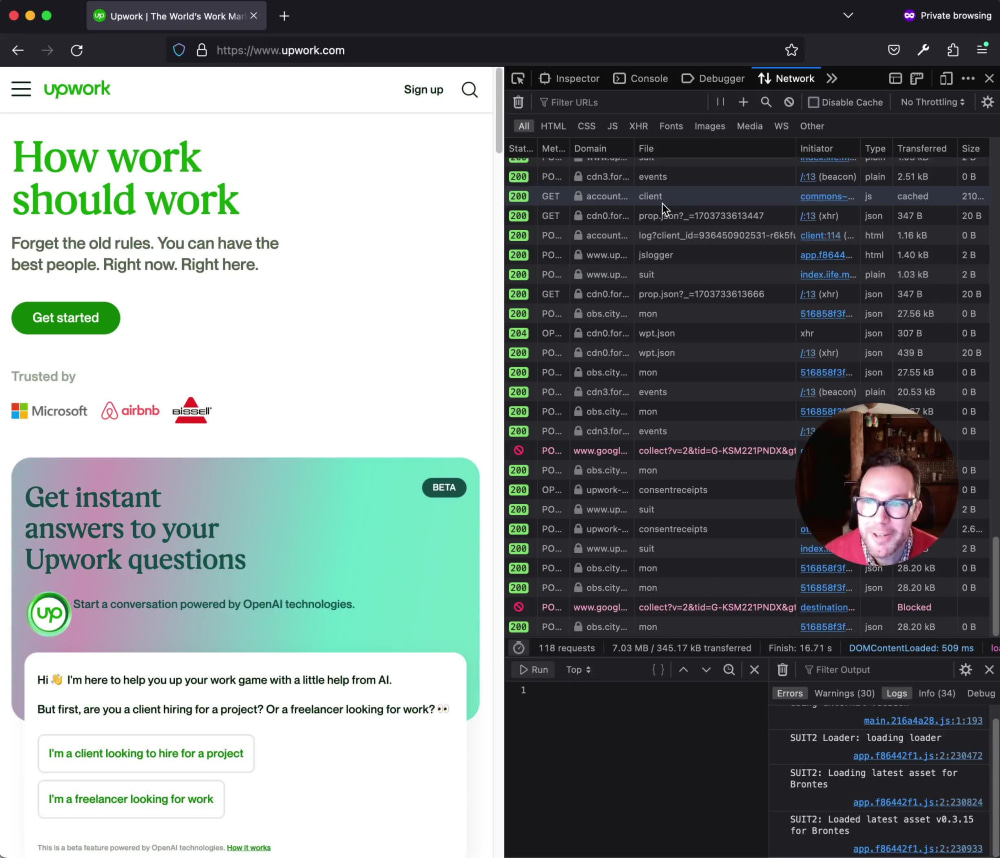
Task: Open network settings gear icon
Action: click(988, 102)
